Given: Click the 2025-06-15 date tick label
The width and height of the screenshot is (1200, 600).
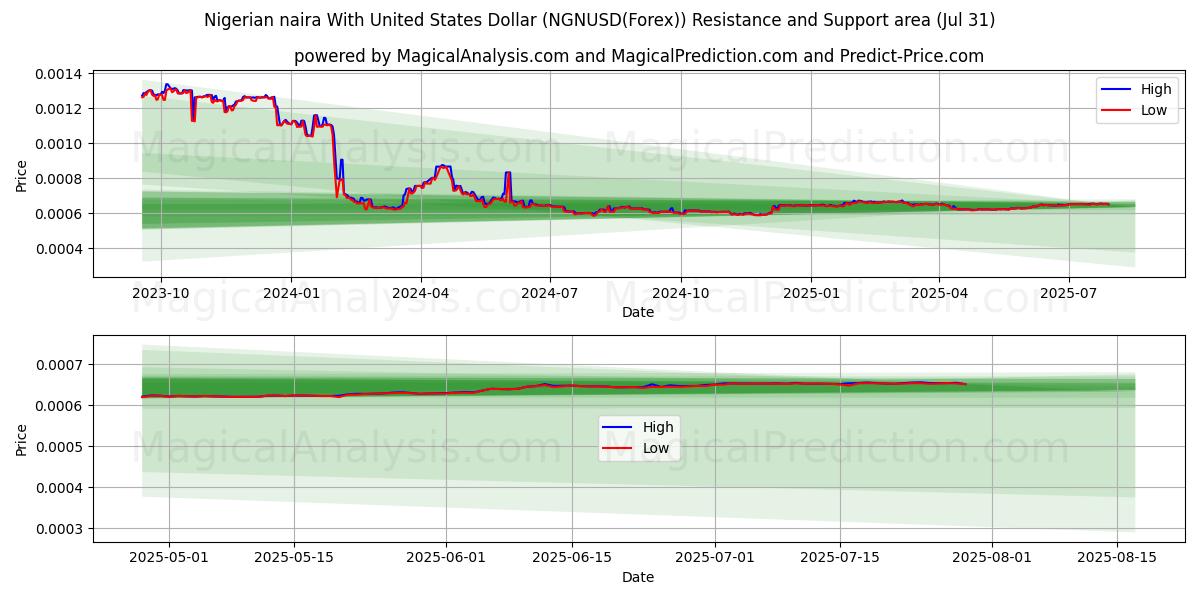Looking at the screenshot, I should tap(573, 558).
